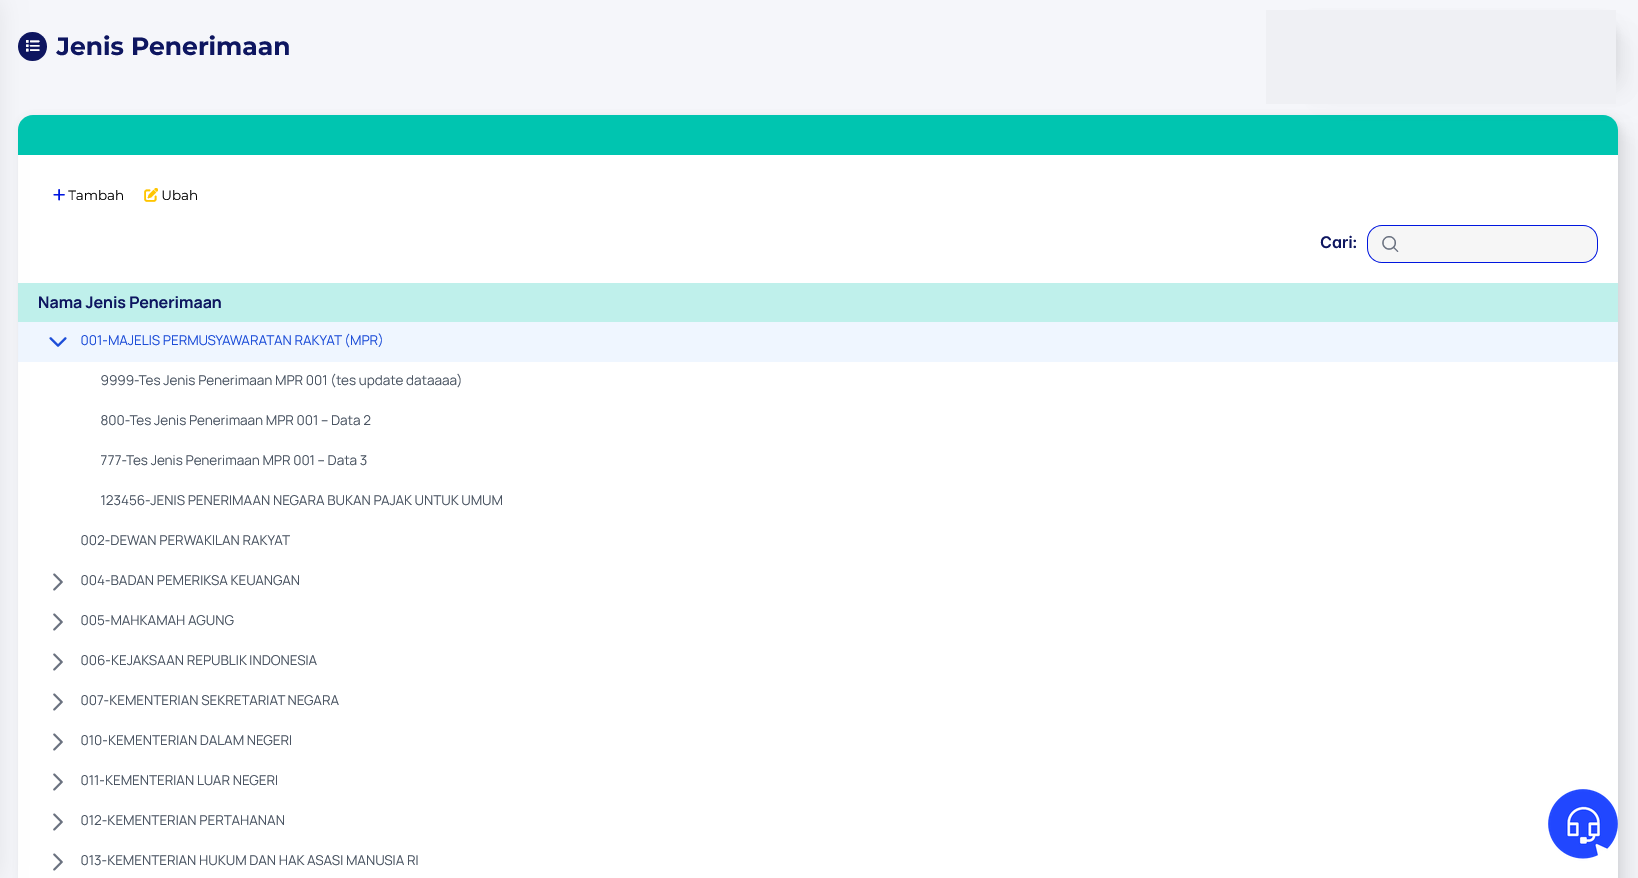Select 012-KEMENTERIAN PERTAHANAN text
The height and width of the screenshot is (878, 1638).
pos(183,821)
